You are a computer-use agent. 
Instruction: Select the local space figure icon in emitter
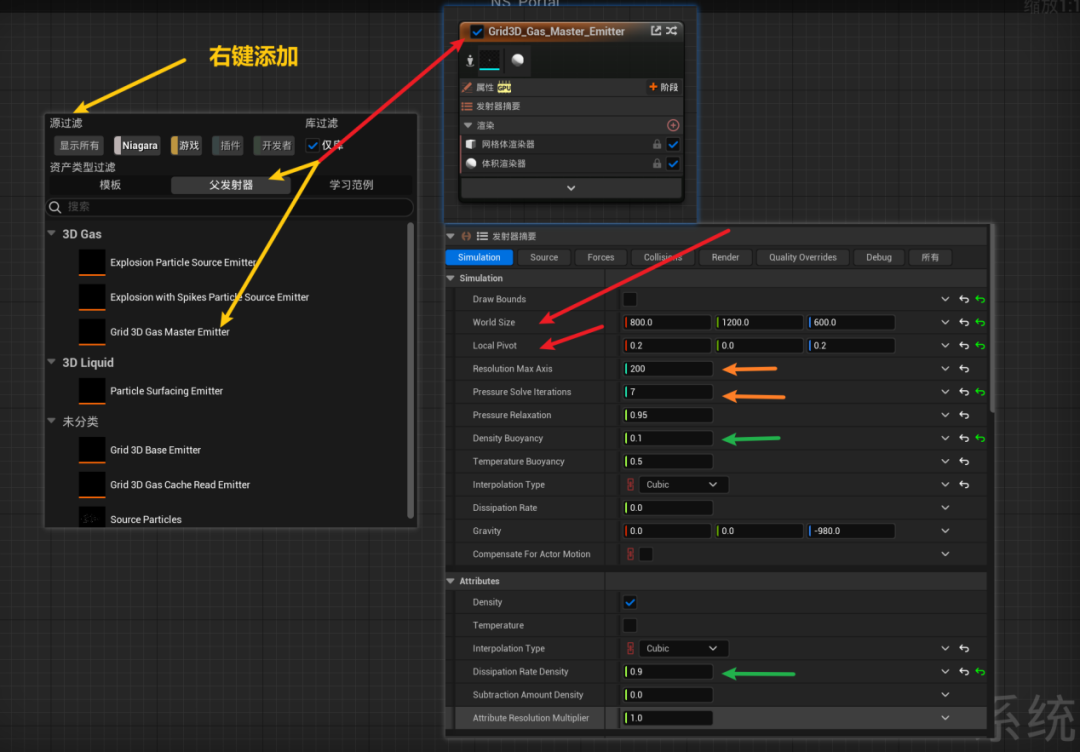click(x=470, y=61)
